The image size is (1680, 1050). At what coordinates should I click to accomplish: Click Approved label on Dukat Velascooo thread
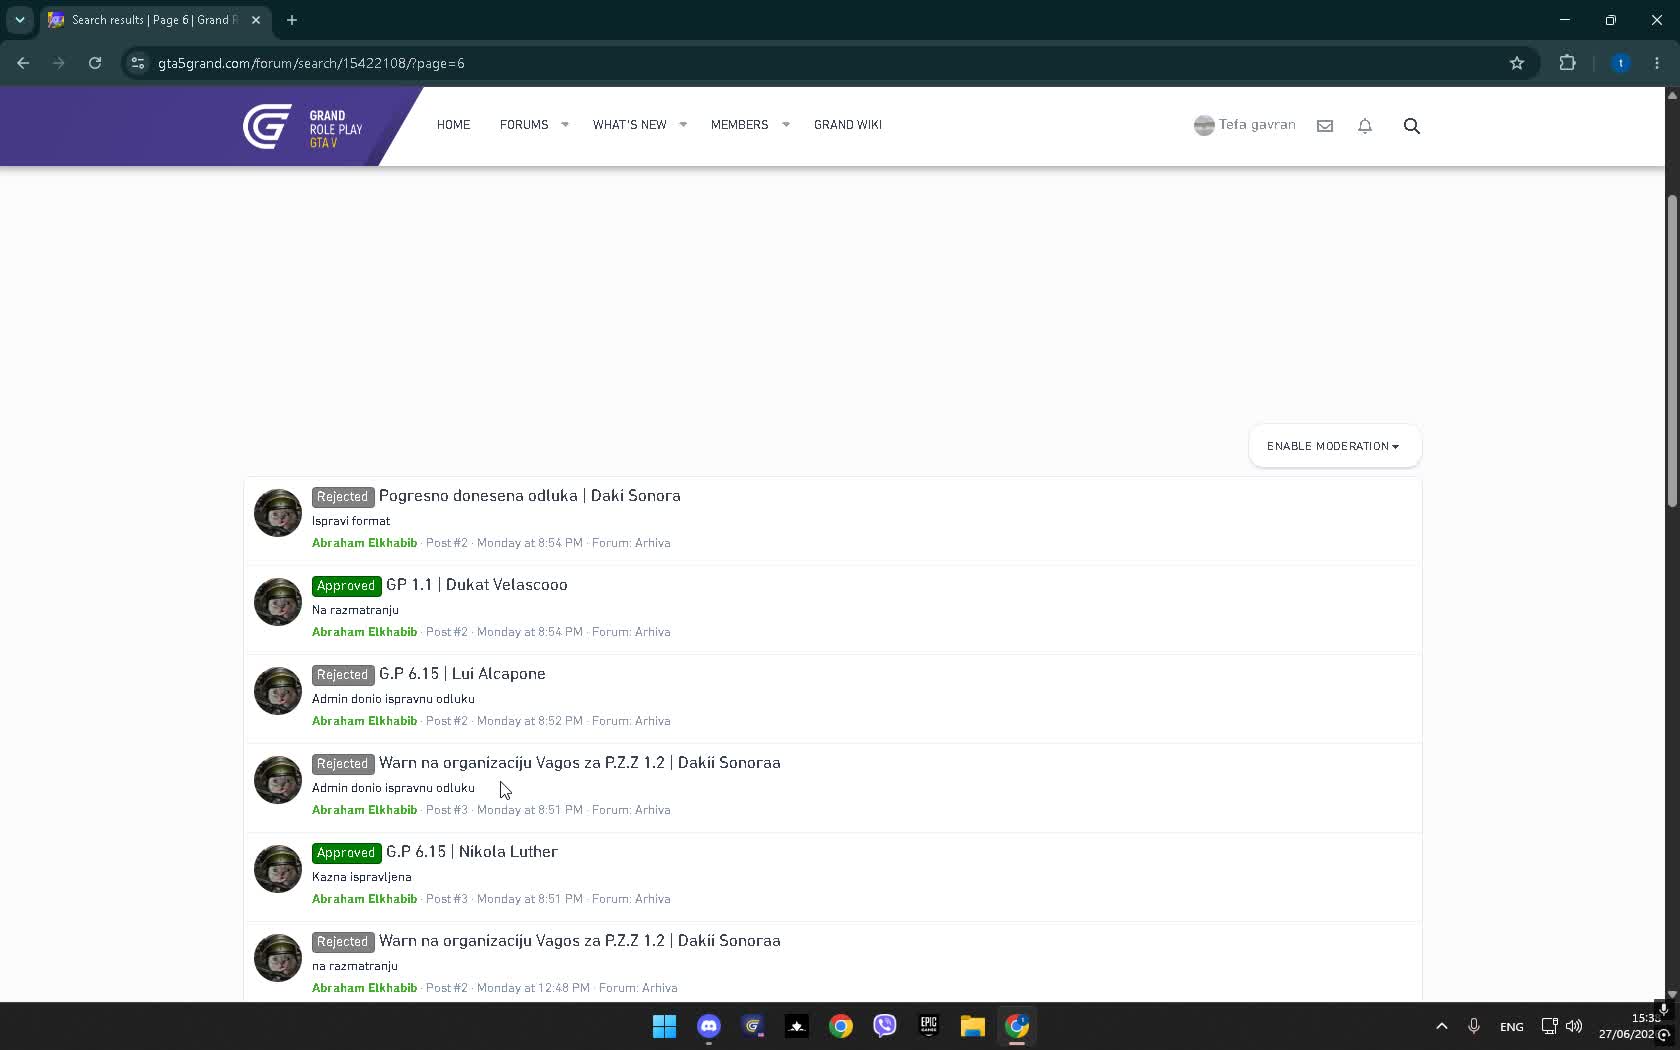coord(346,586)
